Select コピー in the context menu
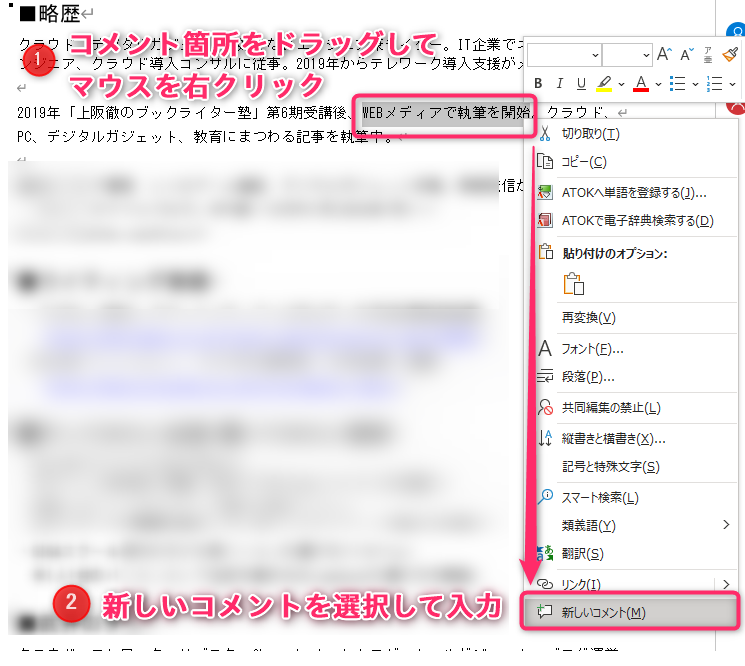 [583, 161]
